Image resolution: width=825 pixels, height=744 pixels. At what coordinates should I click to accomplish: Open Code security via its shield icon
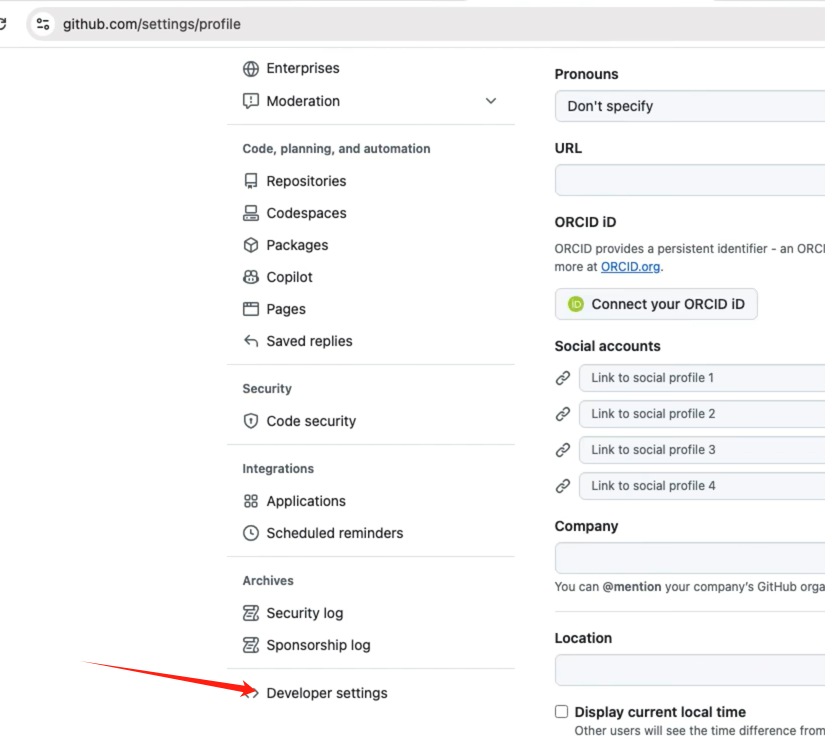point(250,421)
